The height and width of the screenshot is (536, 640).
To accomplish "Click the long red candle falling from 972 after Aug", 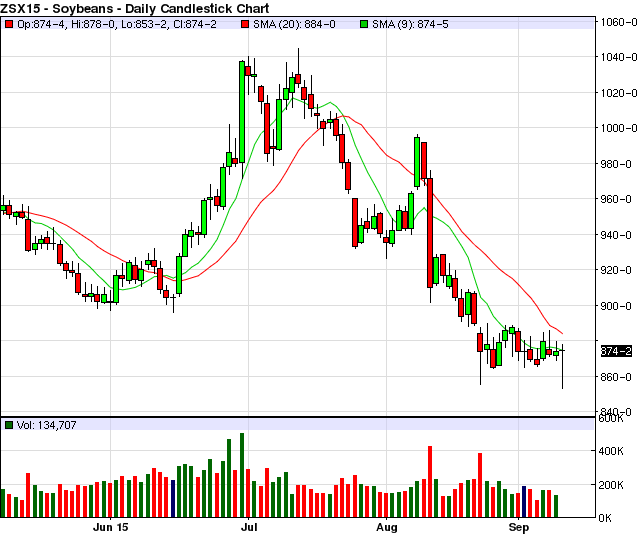I will (x=430, y=233).
